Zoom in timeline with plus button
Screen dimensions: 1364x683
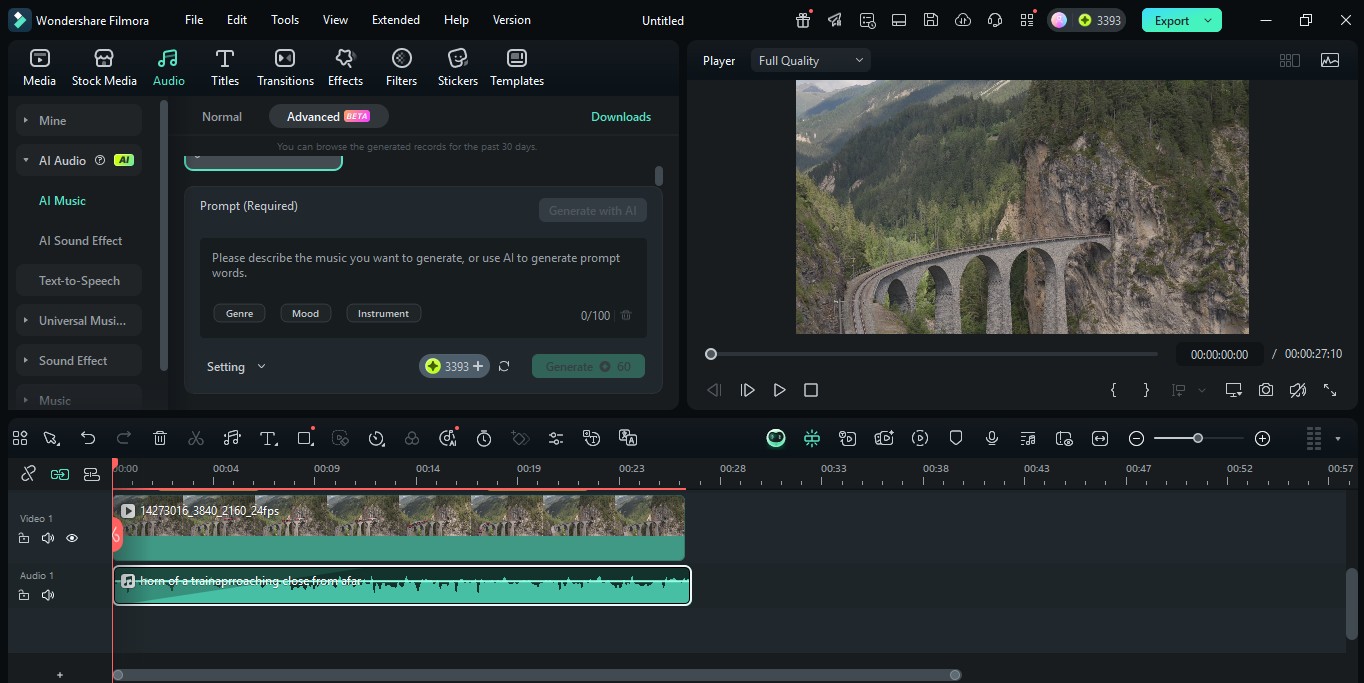[x=1262, y=438]
